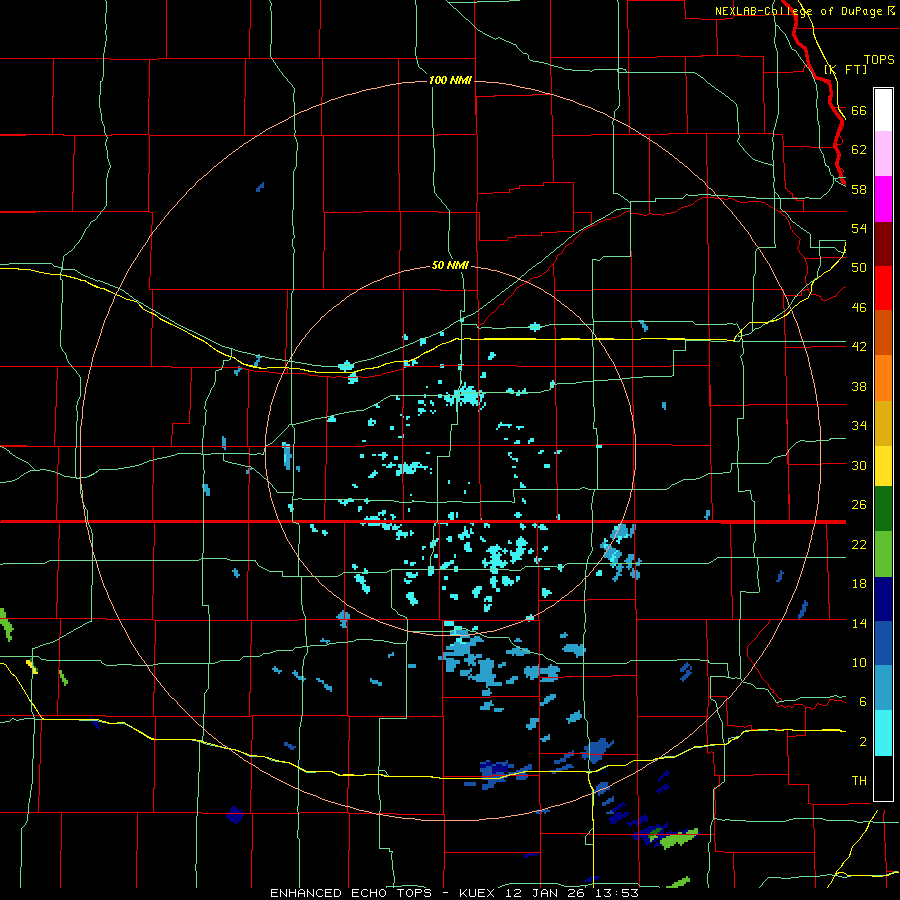Click the '42' legend value
Screen dimensions: 900x900
point(859,347)
